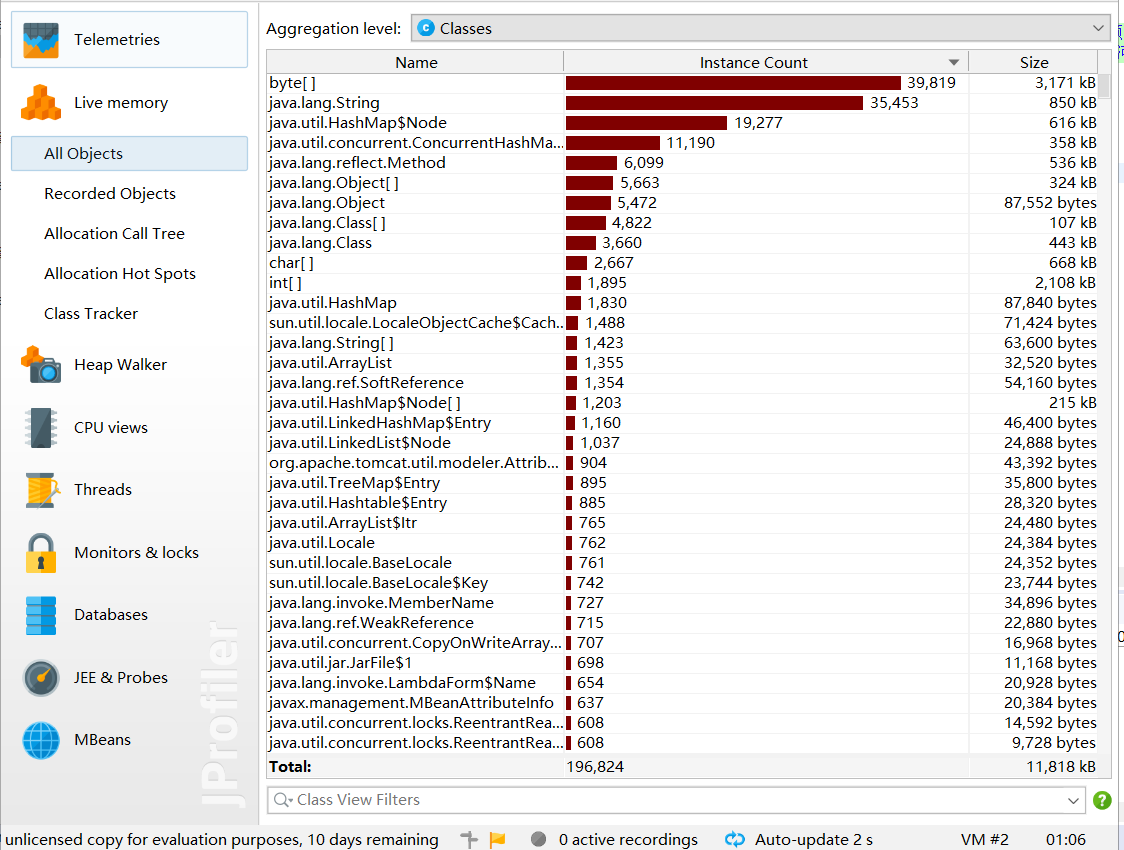
Task: Switch to Recorded Objects view
Action: pyautogui.click(x=110, y=194)
